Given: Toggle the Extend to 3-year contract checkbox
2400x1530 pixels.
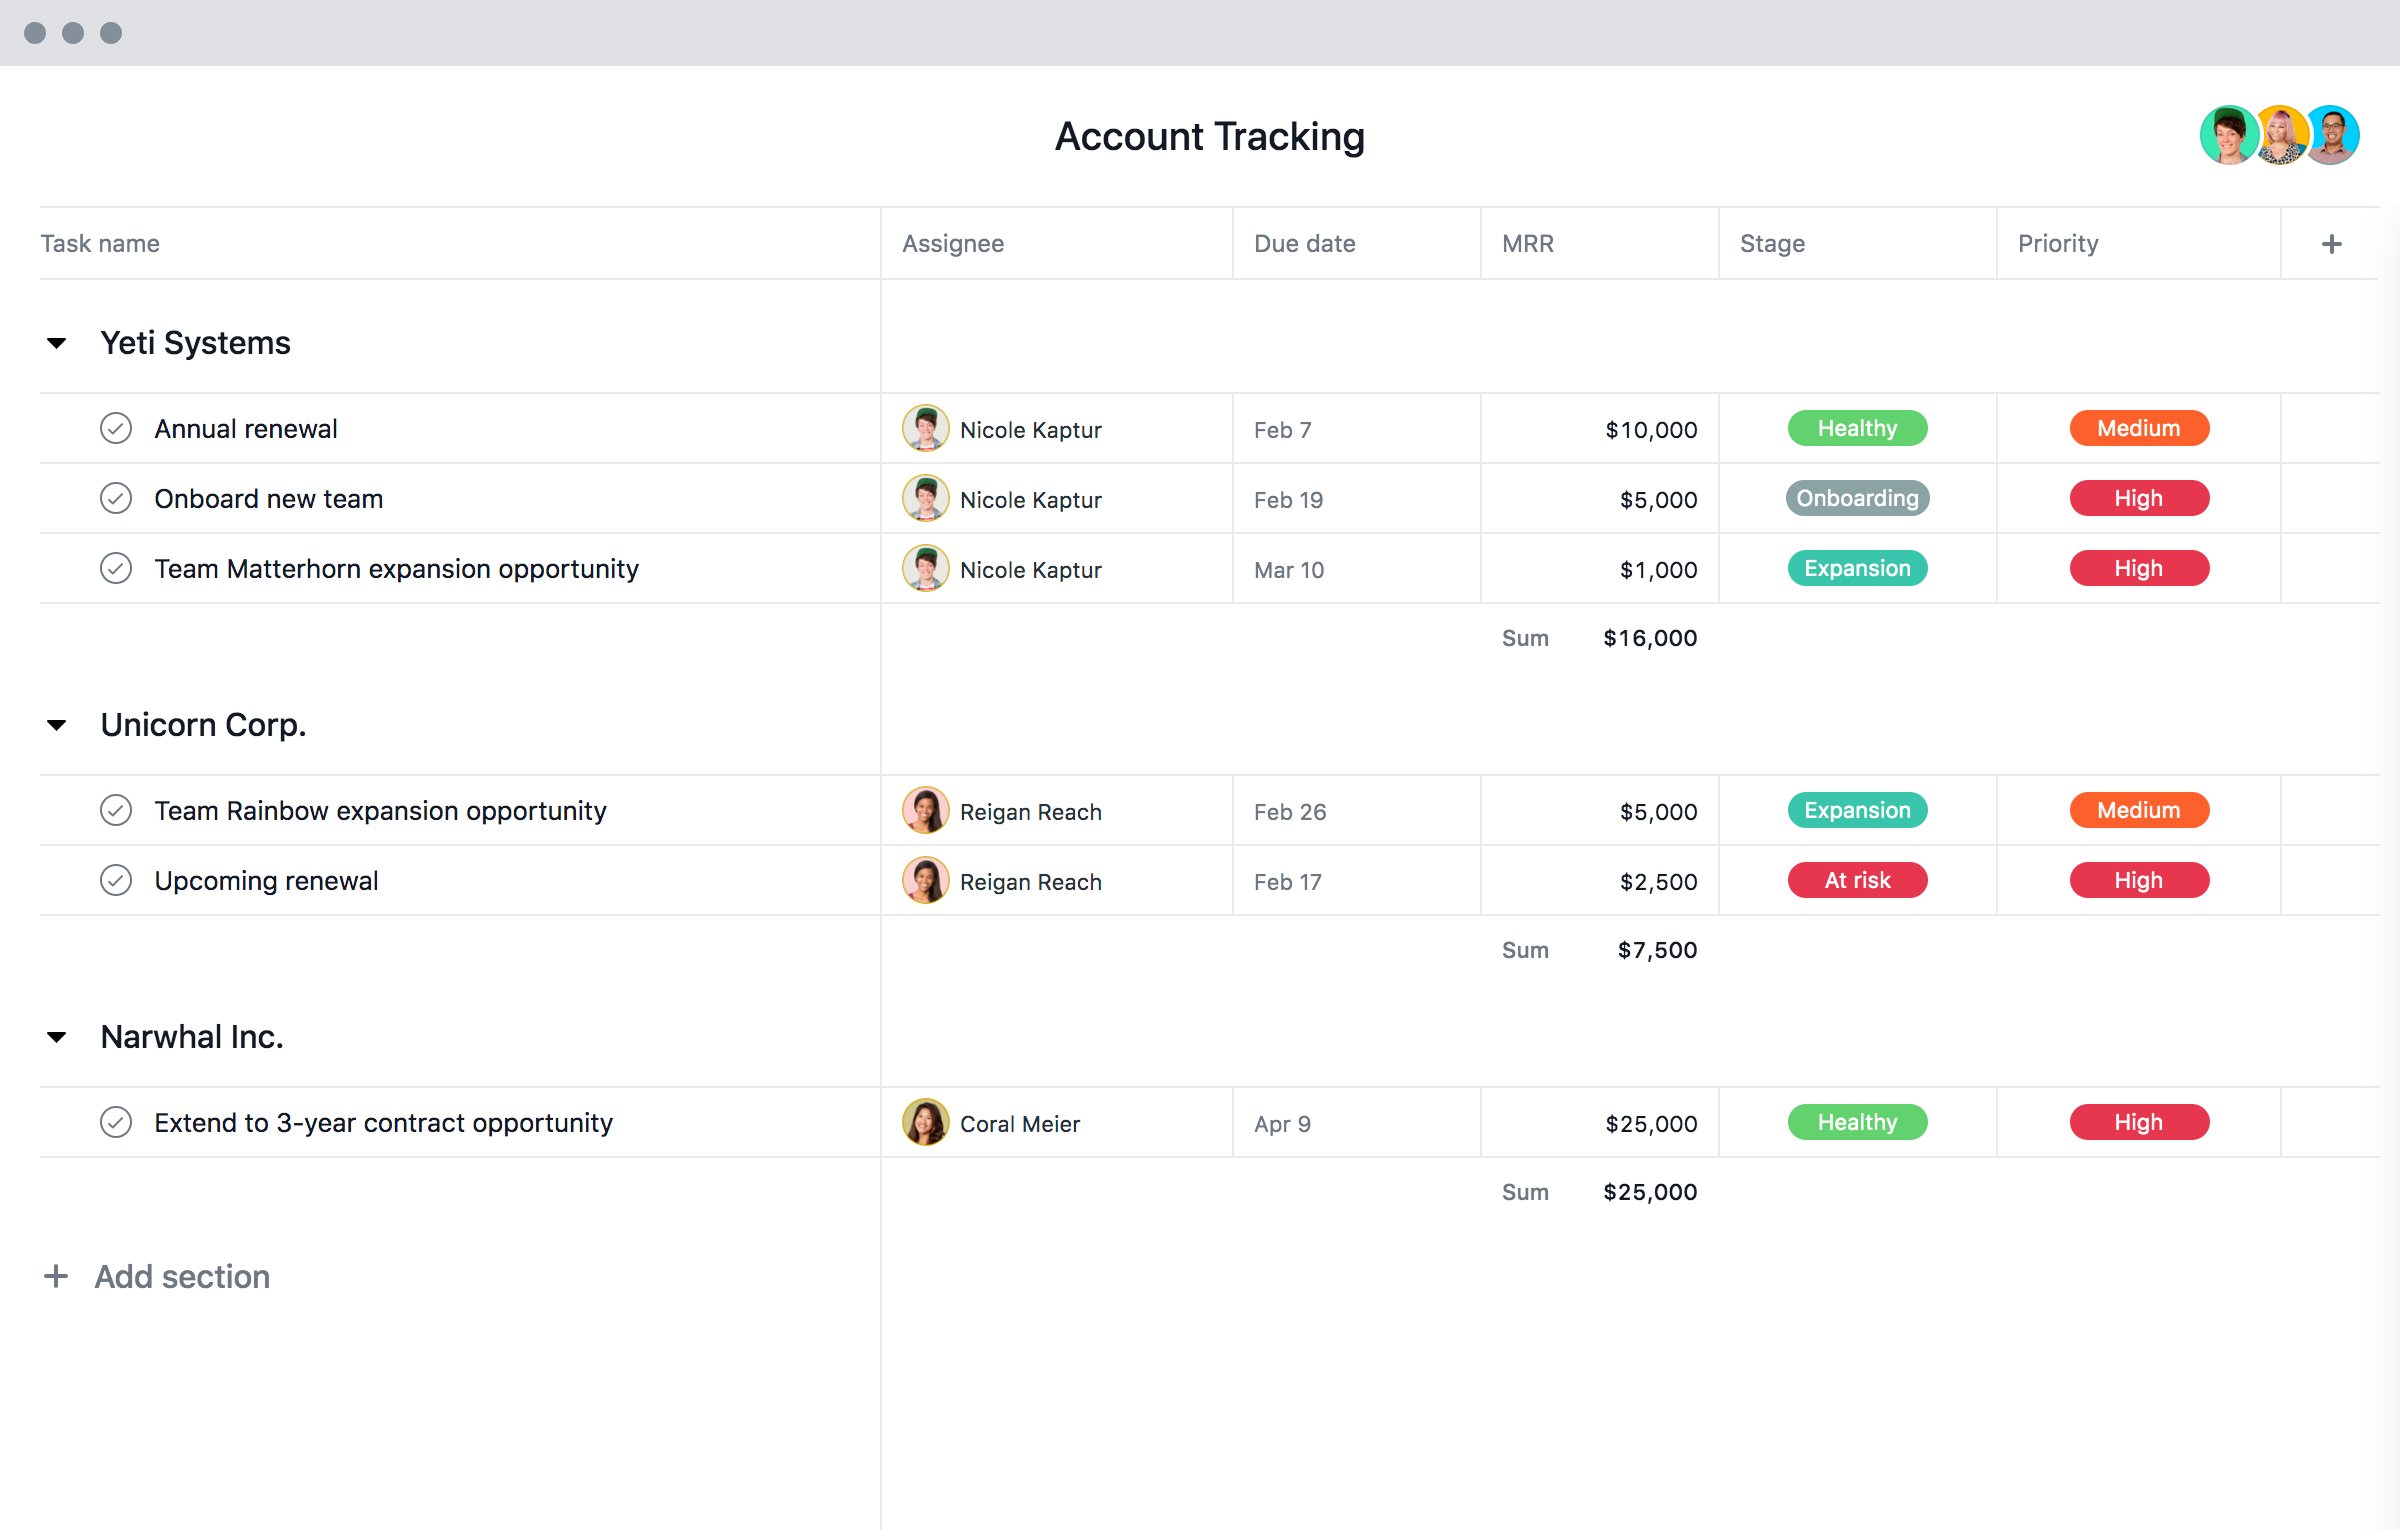Looking at the screenshot, I should 114,1121.
